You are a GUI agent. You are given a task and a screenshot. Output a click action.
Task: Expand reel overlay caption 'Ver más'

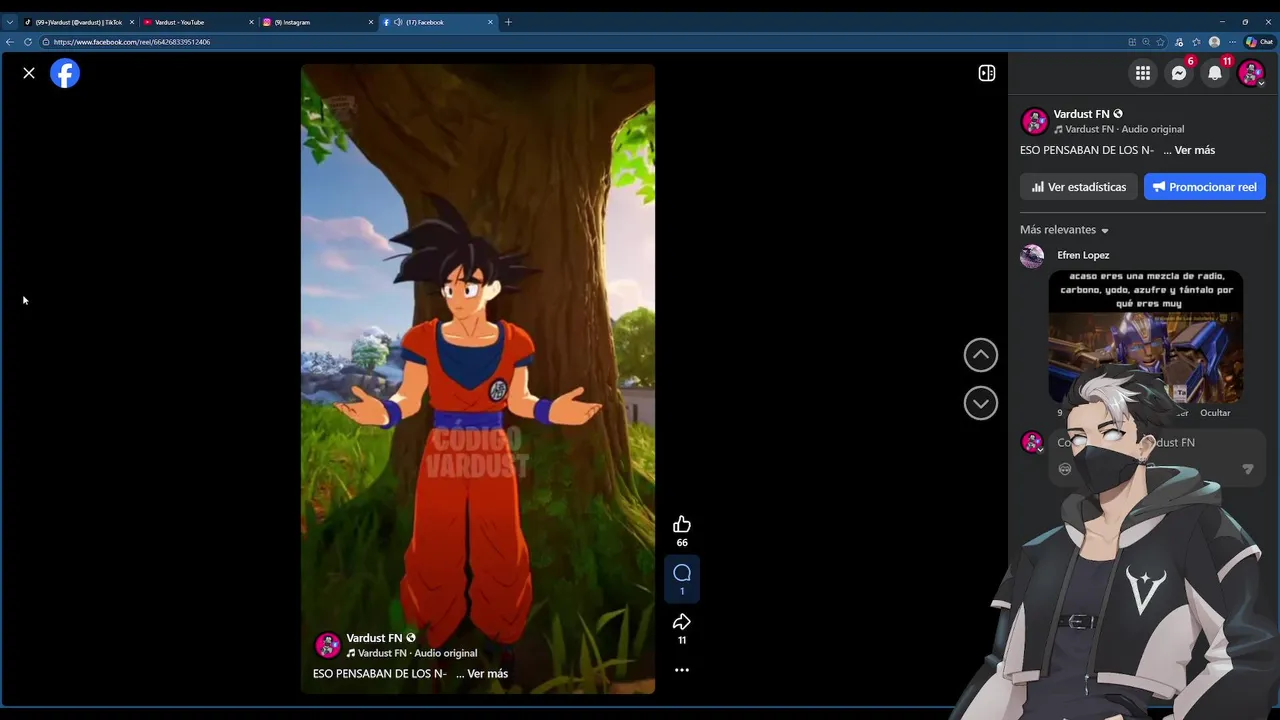[487, 674]
